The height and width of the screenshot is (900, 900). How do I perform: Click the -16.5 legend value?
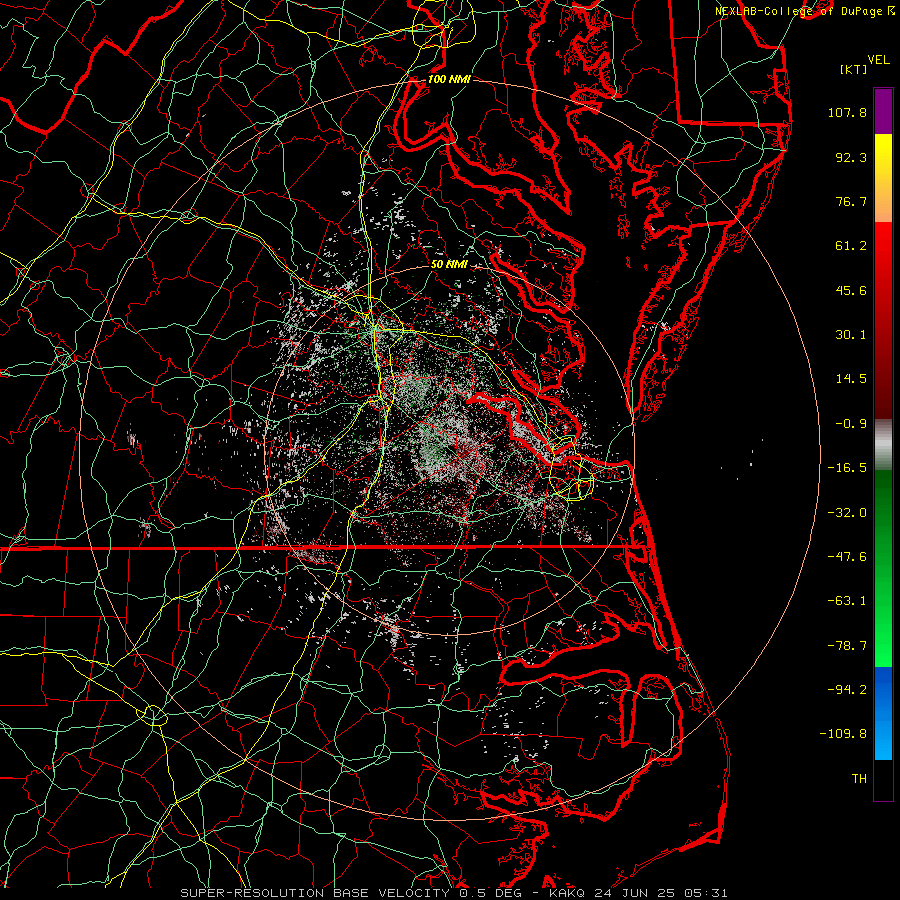pos(847,468)
